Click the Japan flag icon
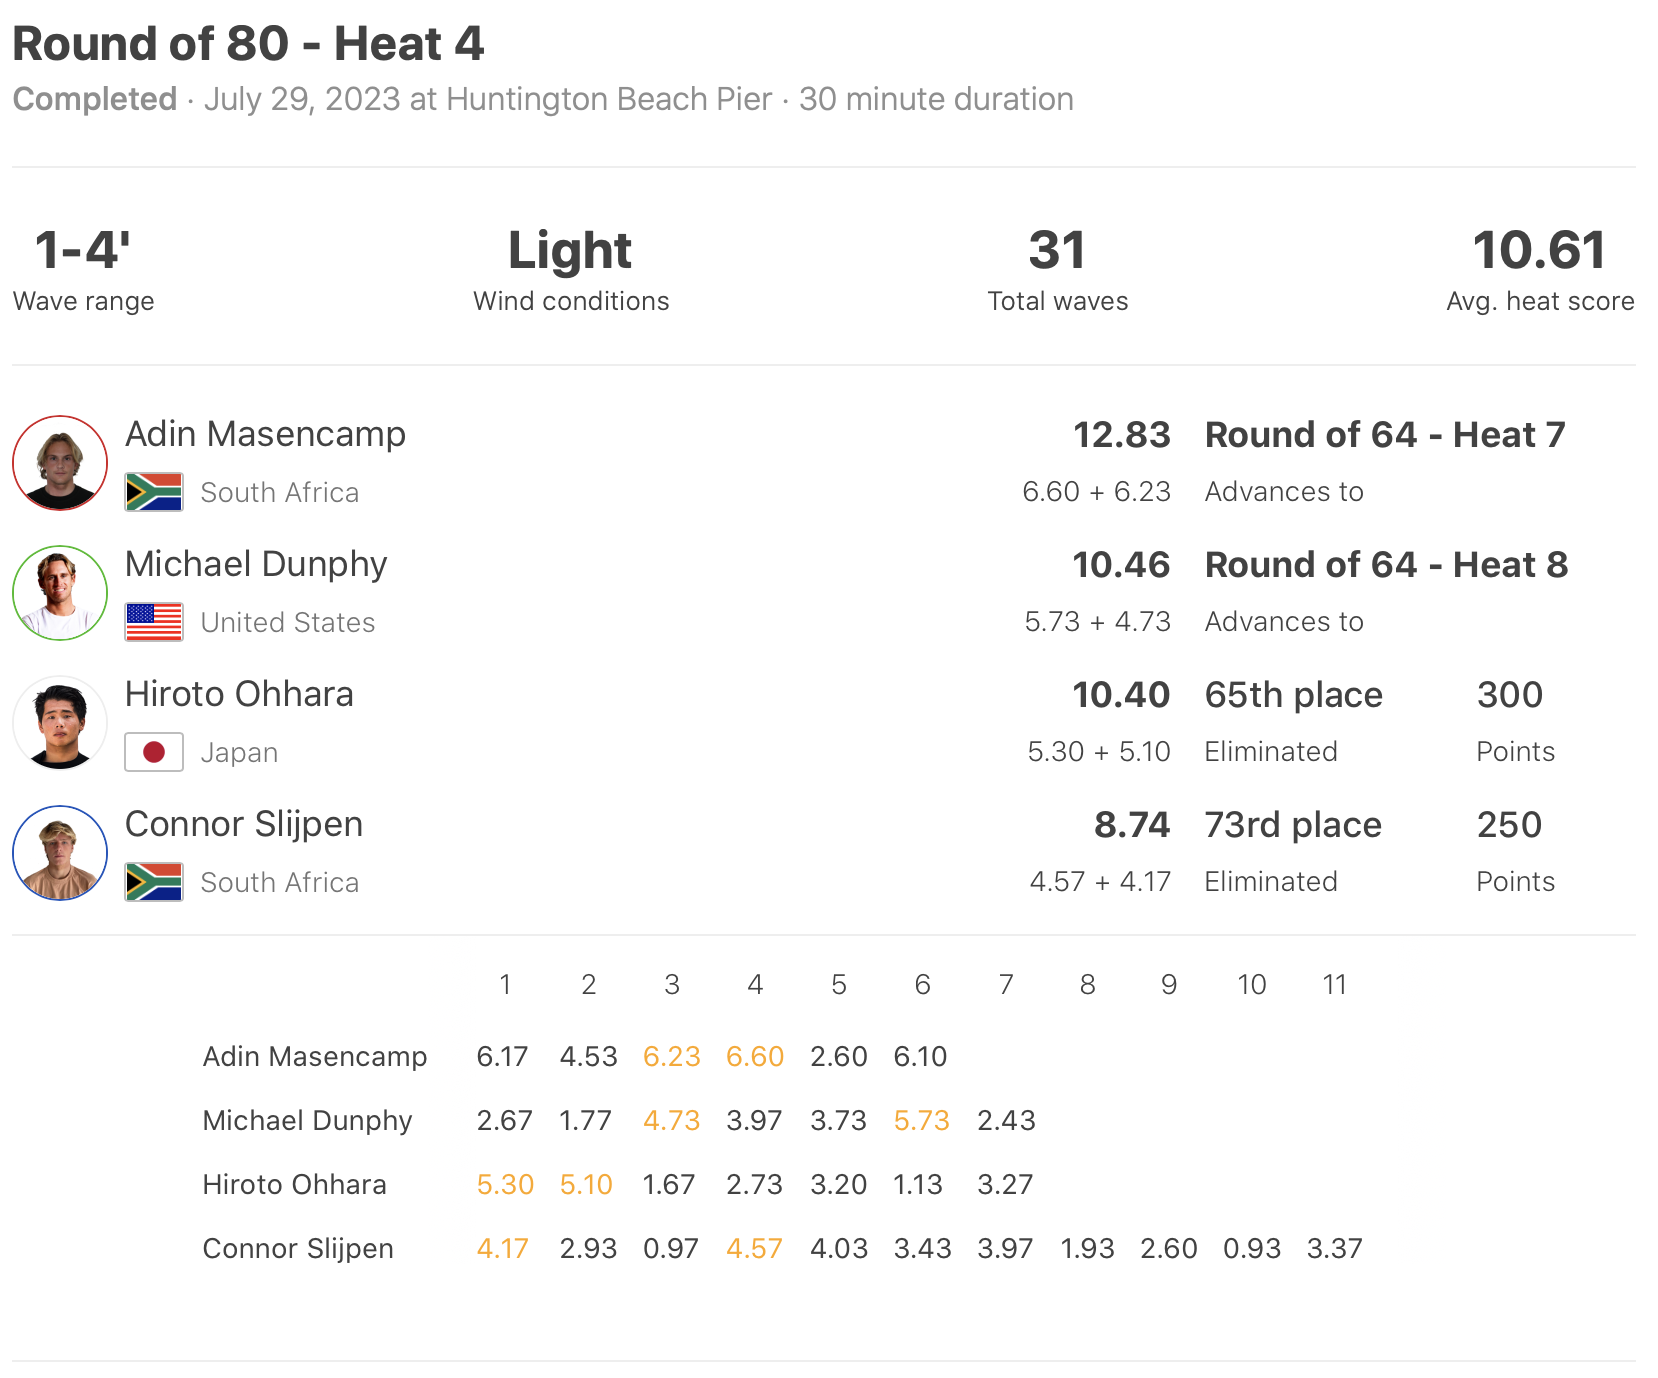The width and height of the screenshot is (1658, 1378). click(x=154, y=752)
